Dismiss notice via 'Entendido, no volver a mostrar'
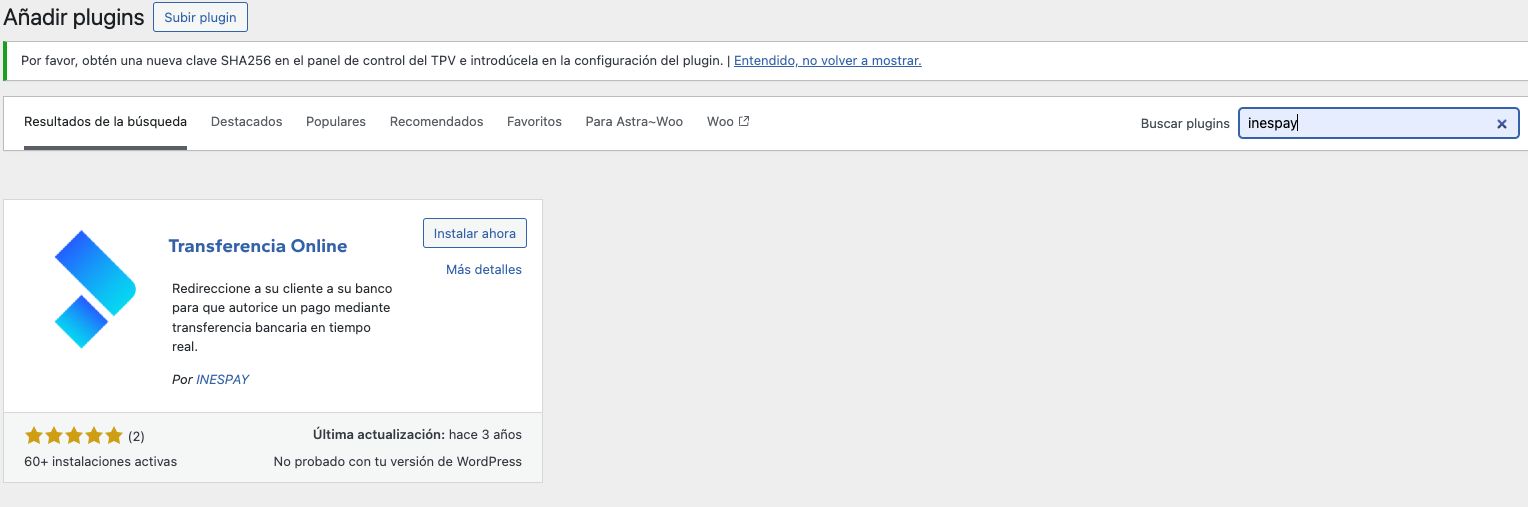The image size is (1528, 507). [827, 60]
